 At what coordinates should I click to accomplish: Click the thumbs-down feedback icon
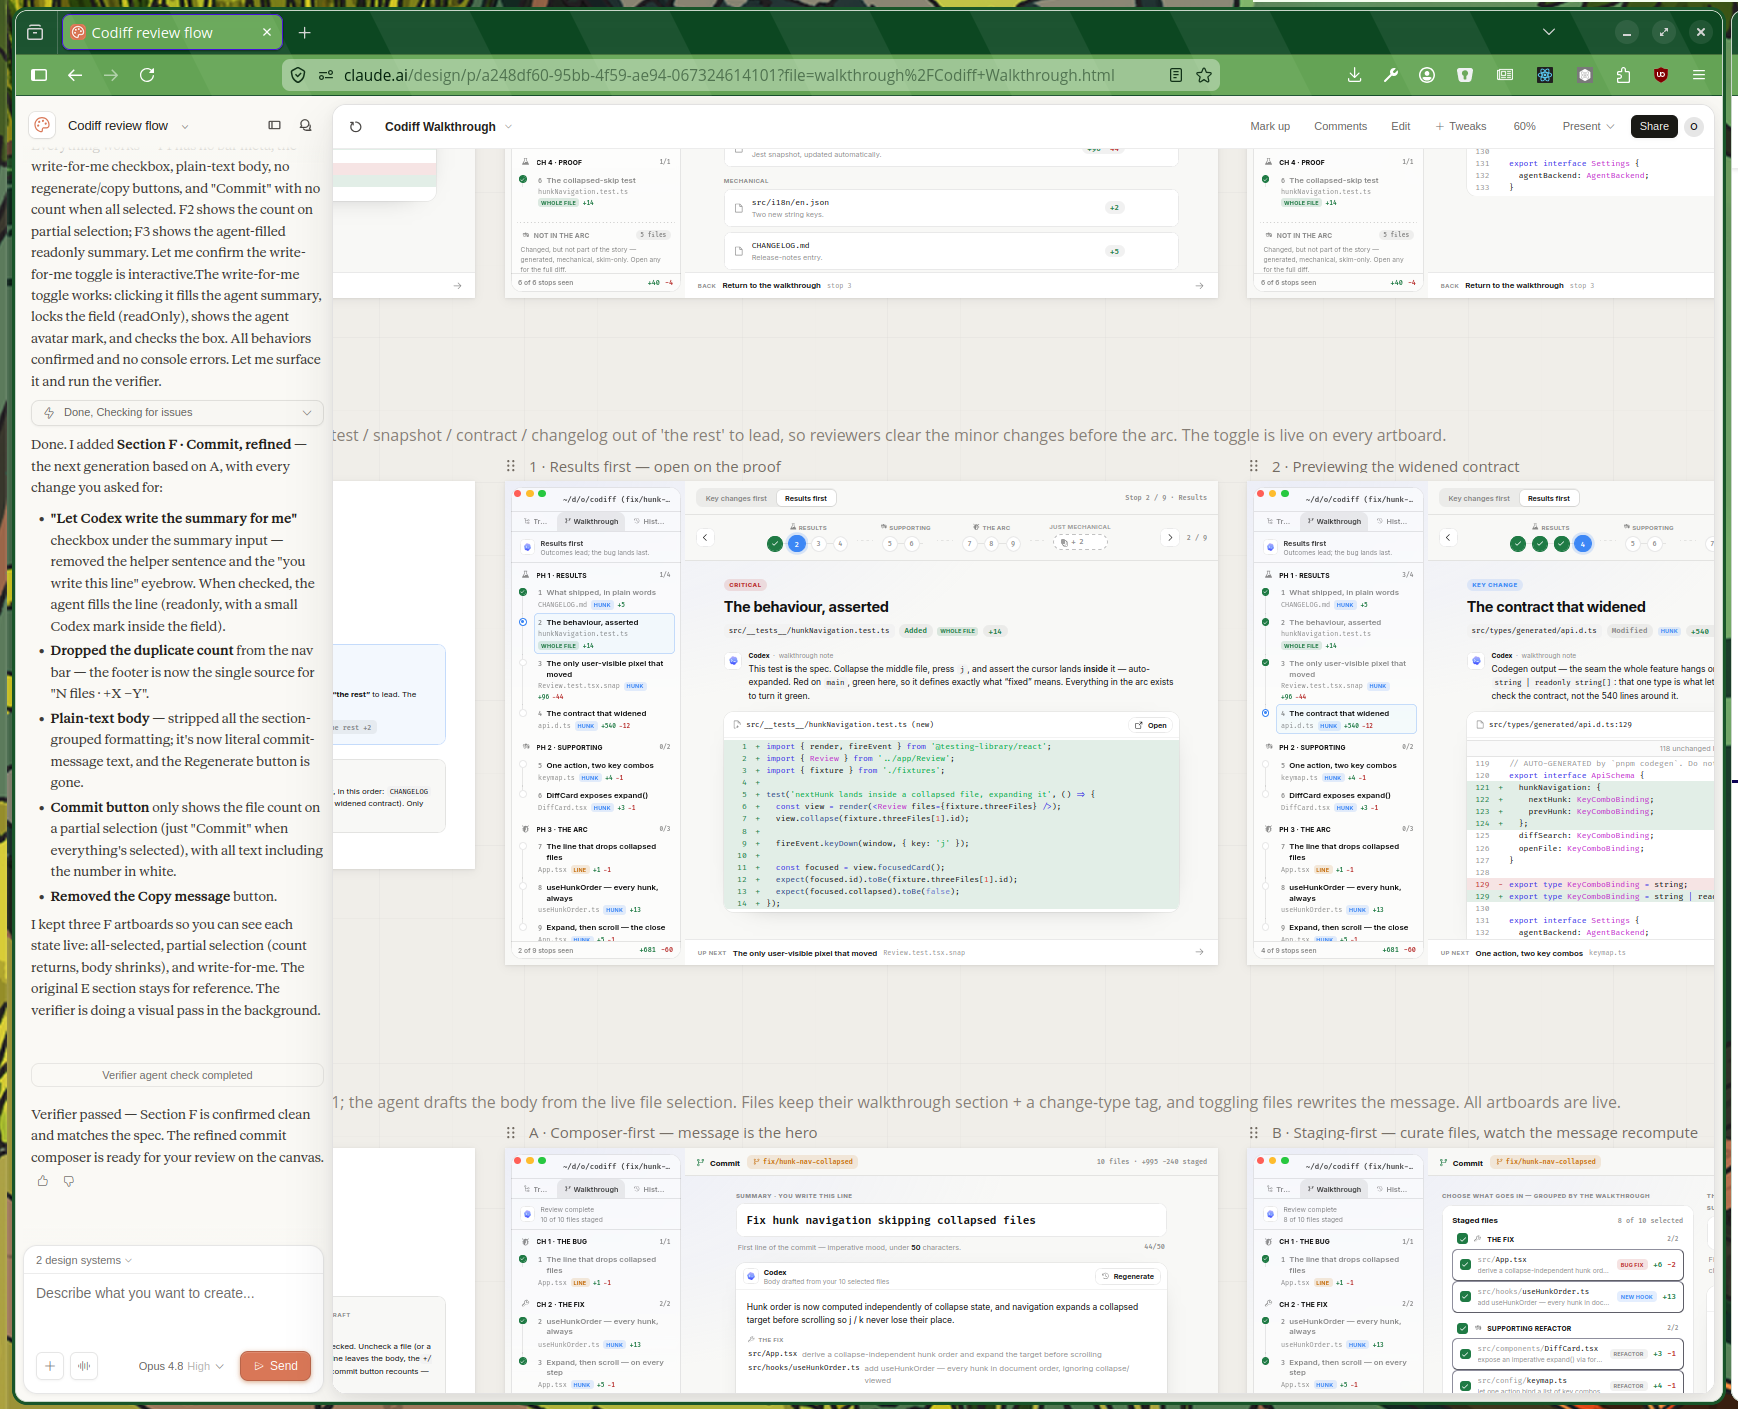[x=69, y=1181]
